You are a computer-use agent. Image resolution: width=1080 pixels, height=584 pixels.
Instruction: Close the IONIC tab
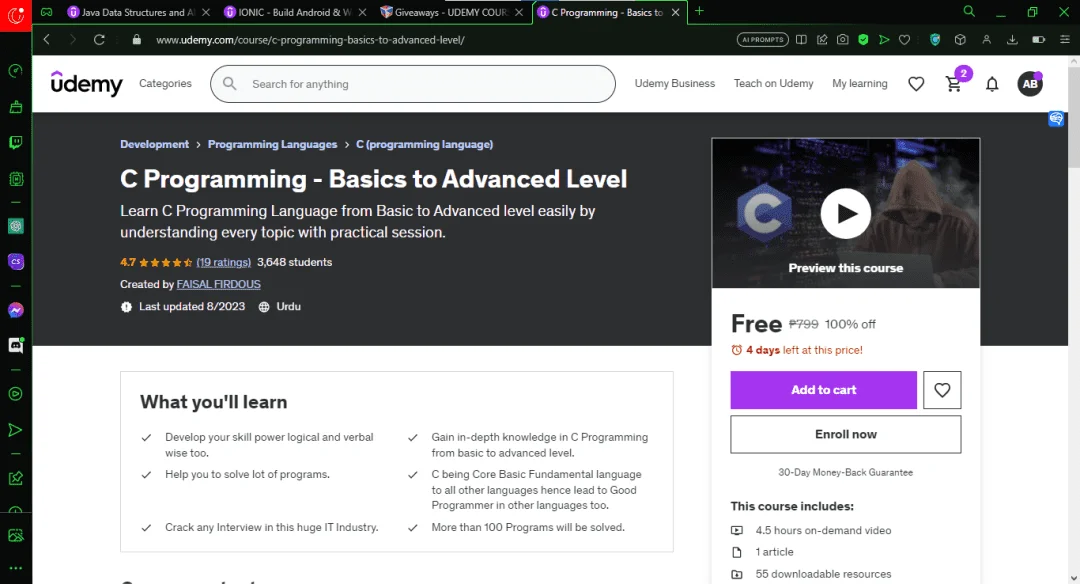click(362, 12)
